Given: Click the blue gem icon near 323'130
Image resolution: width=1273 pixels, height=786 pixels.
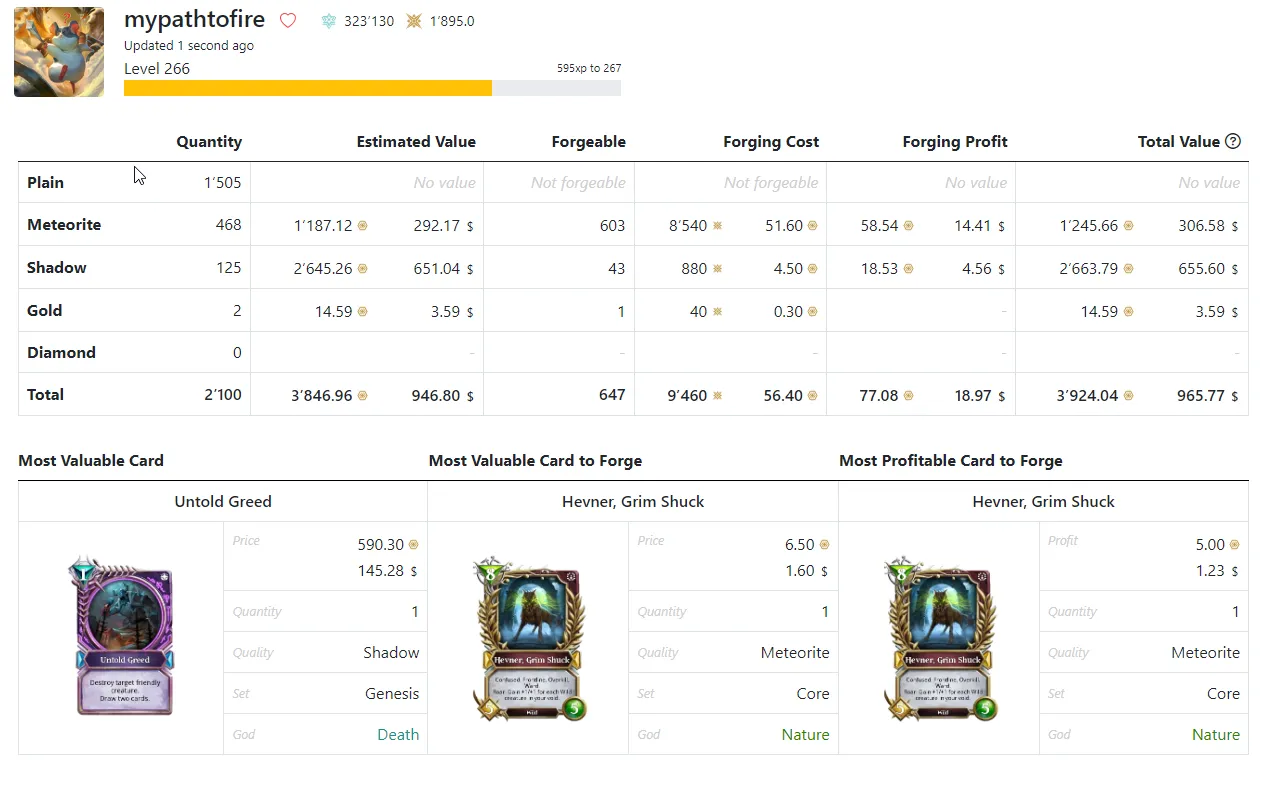Looking at the screenshot, I should (329, 21).
